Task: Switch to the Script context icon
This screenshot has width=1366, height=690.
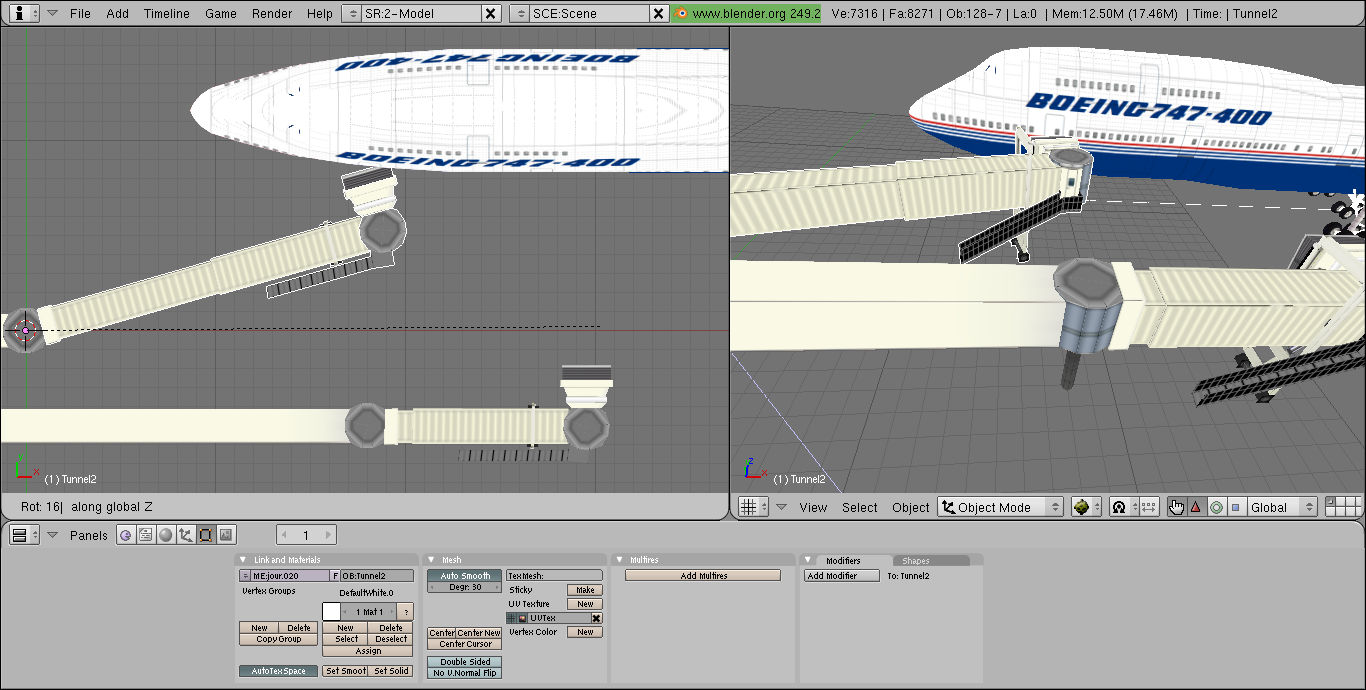Action: pyautogui.click(x=146, y=535)
